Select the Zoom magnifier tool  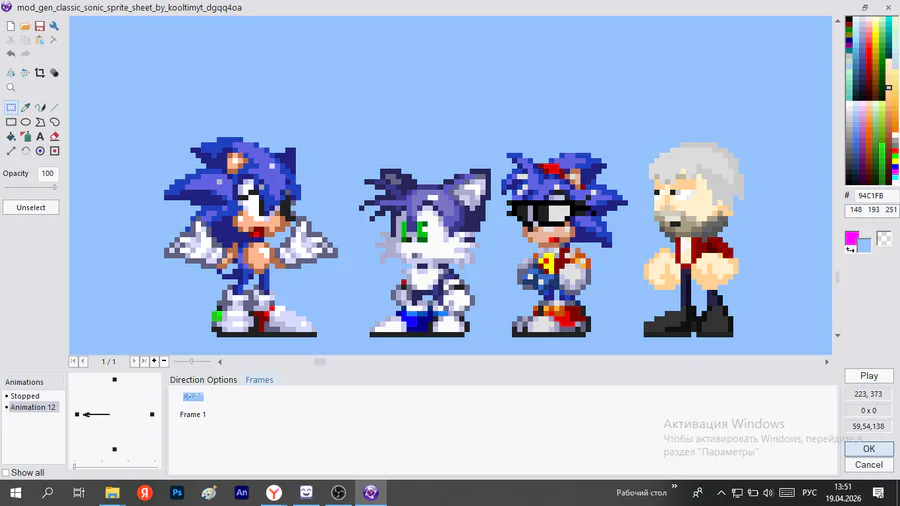[x=11, y=87]
